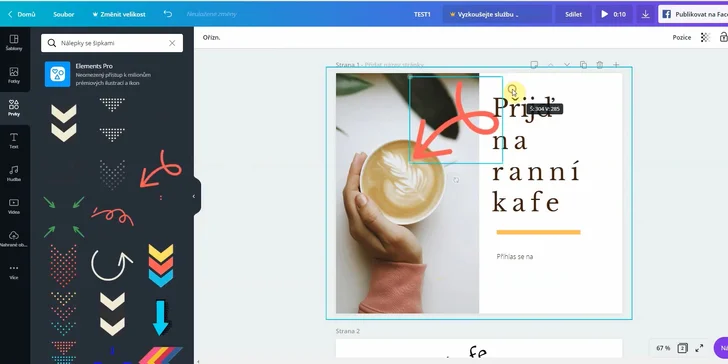Select the Prvky elements tab
Image resolution: width=728 pixels, height=364 pixels.
[x=14, y=108]
